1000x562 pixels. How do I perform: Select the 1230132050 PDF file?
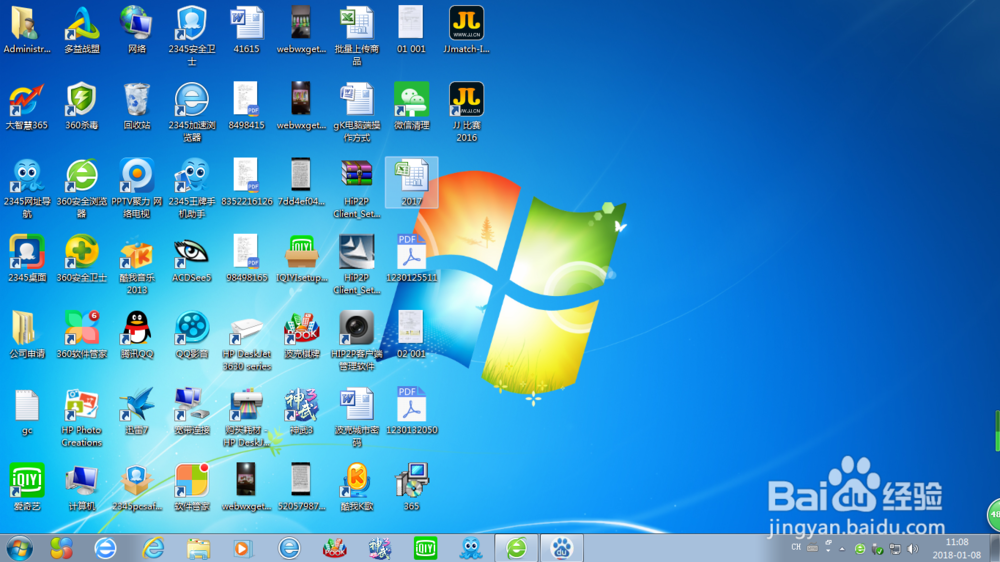pos(411,411)
